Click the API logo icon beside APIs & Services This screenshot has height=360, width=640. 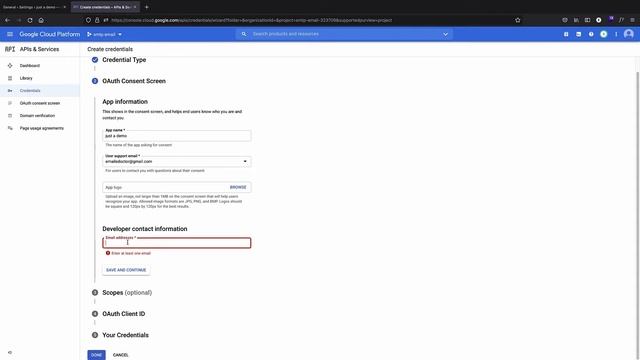pyautogui.click(x=10, y=49)
